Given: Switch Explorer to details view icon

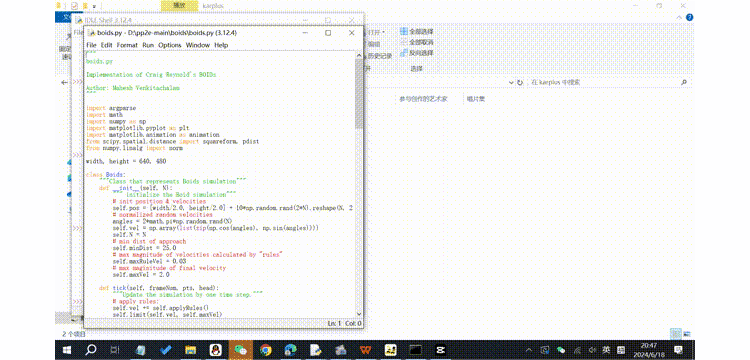Looking at the screenshot, I should pyautogui.click(x=675, y=333).
